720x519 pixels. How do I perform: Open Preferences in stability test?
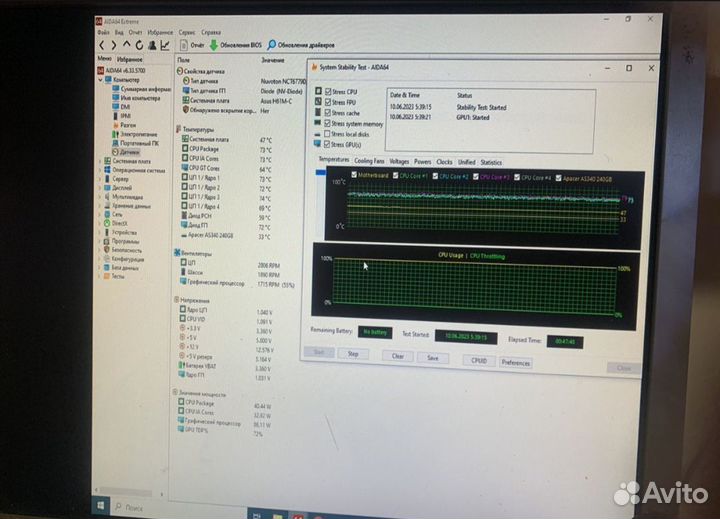point(516,362)
